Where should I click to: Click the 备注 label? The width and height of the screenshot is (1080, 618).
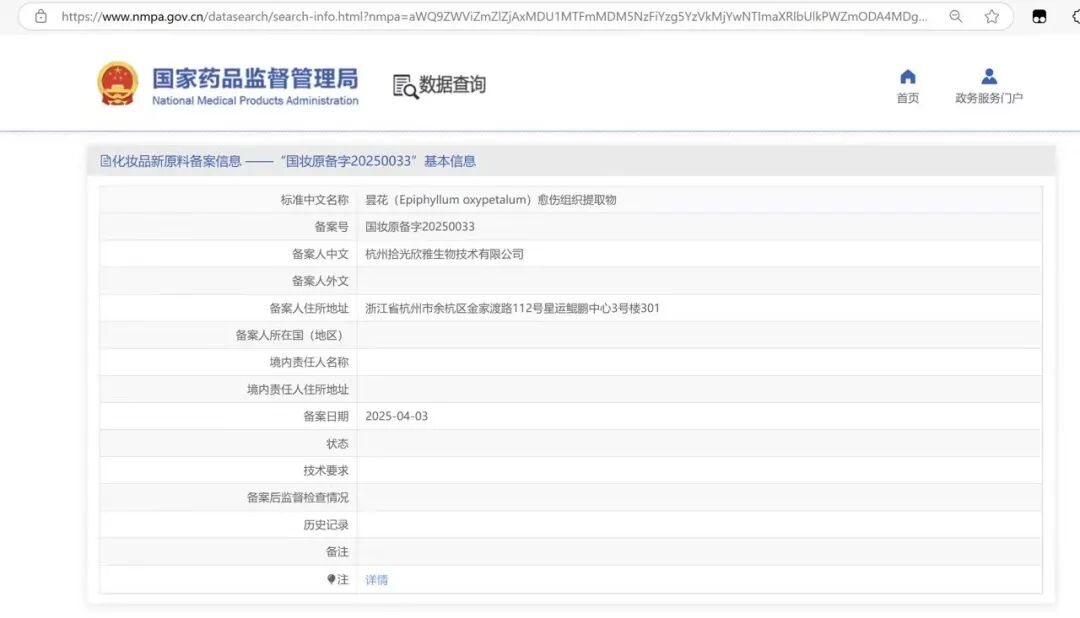tap(337, 552)
